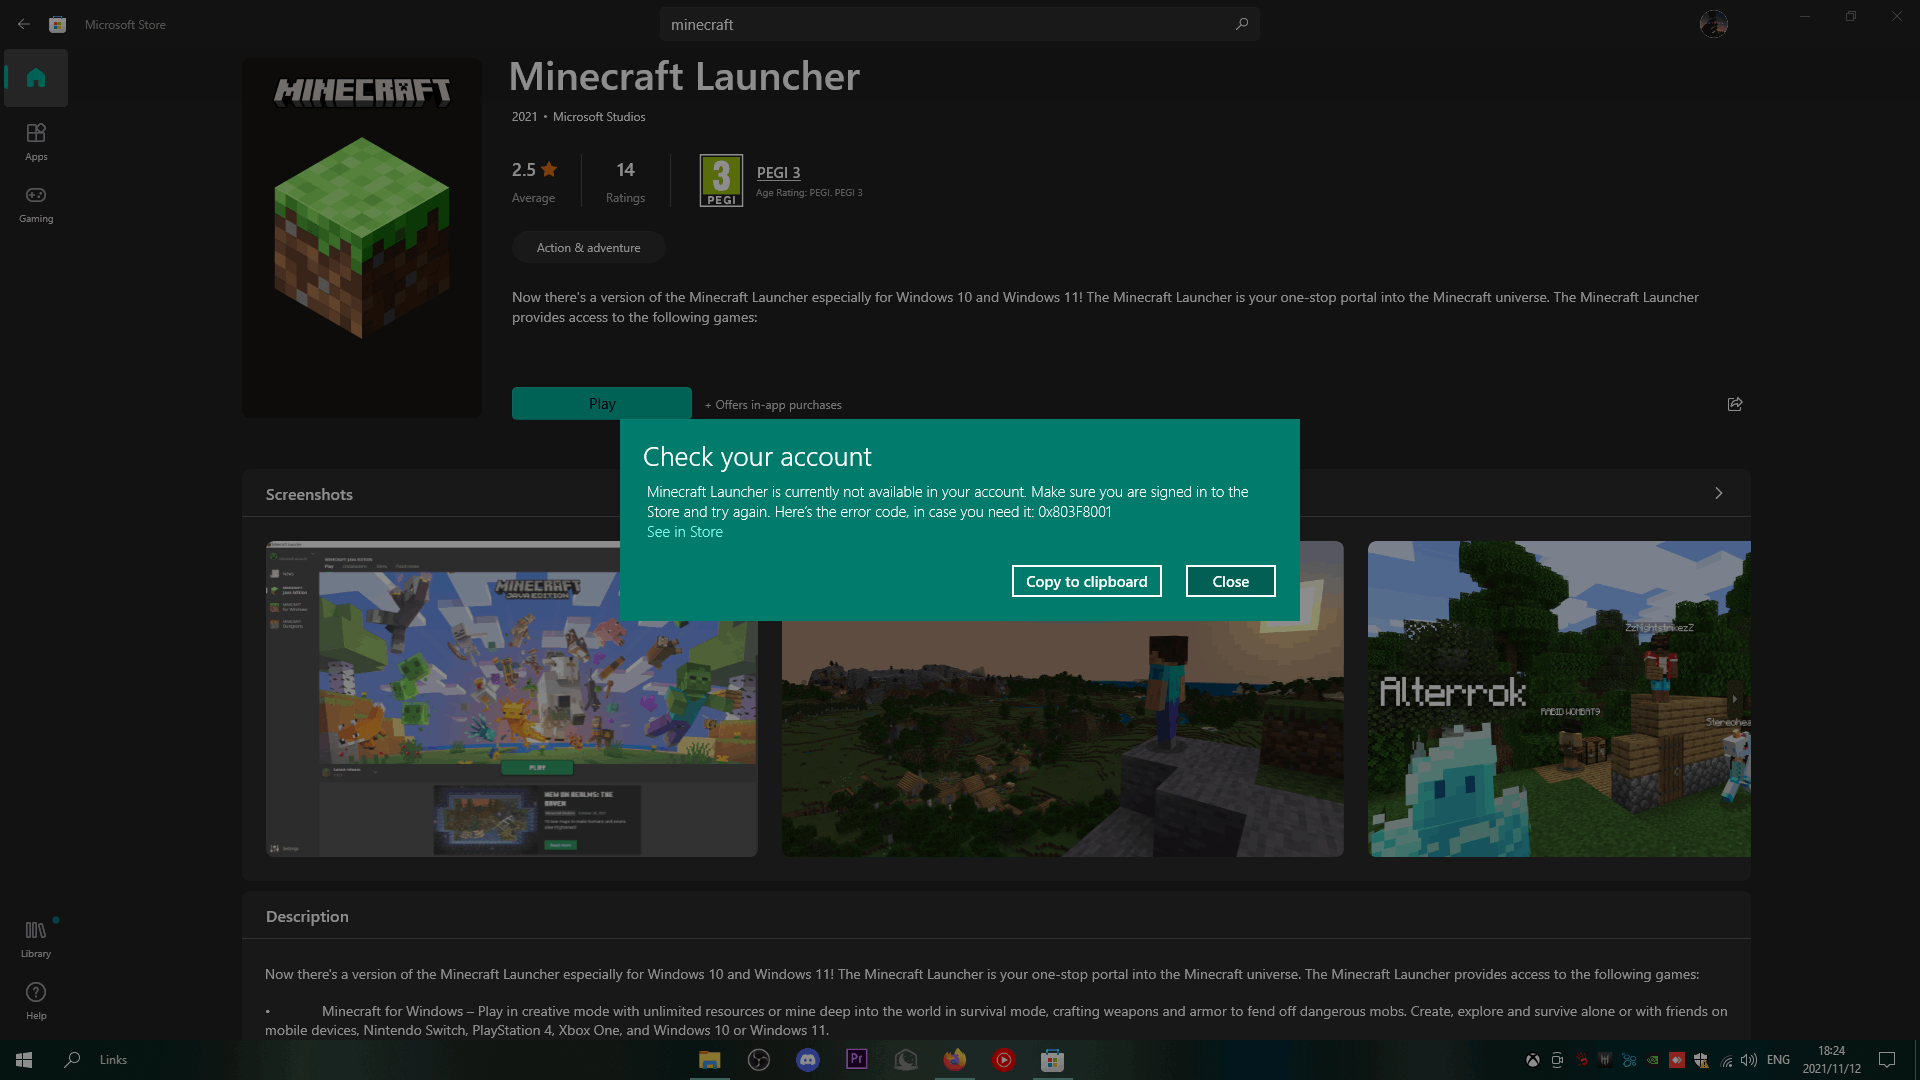1920x1080 pixels.
Task: Close the Check your account dialog
Action: [x=1230, y=581]
